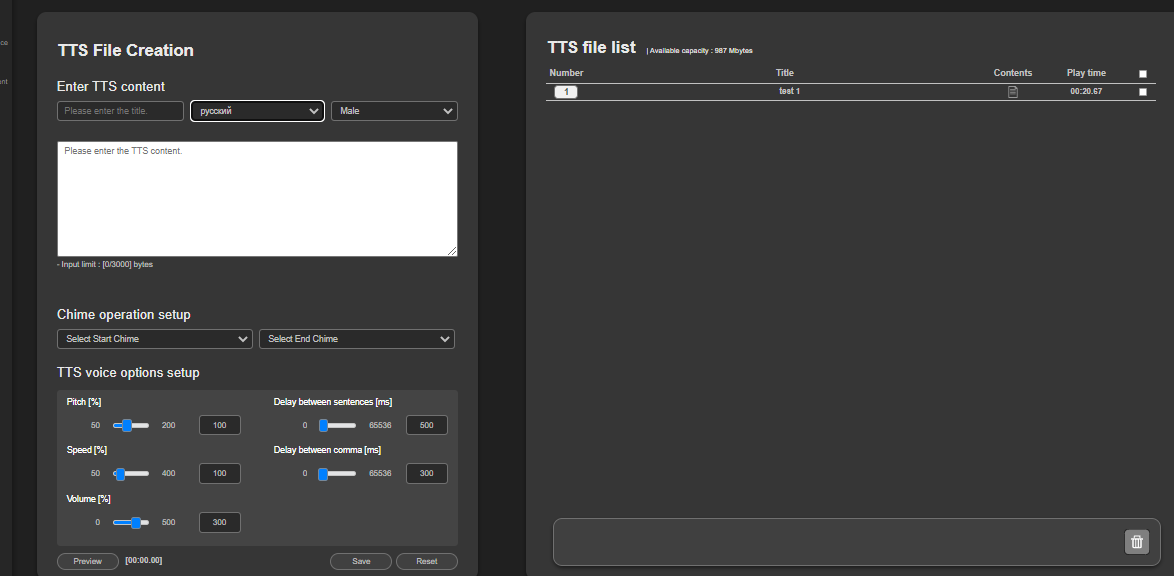
Task: Expand the Select Start Chime dropdown
Action: pos(155,339)
